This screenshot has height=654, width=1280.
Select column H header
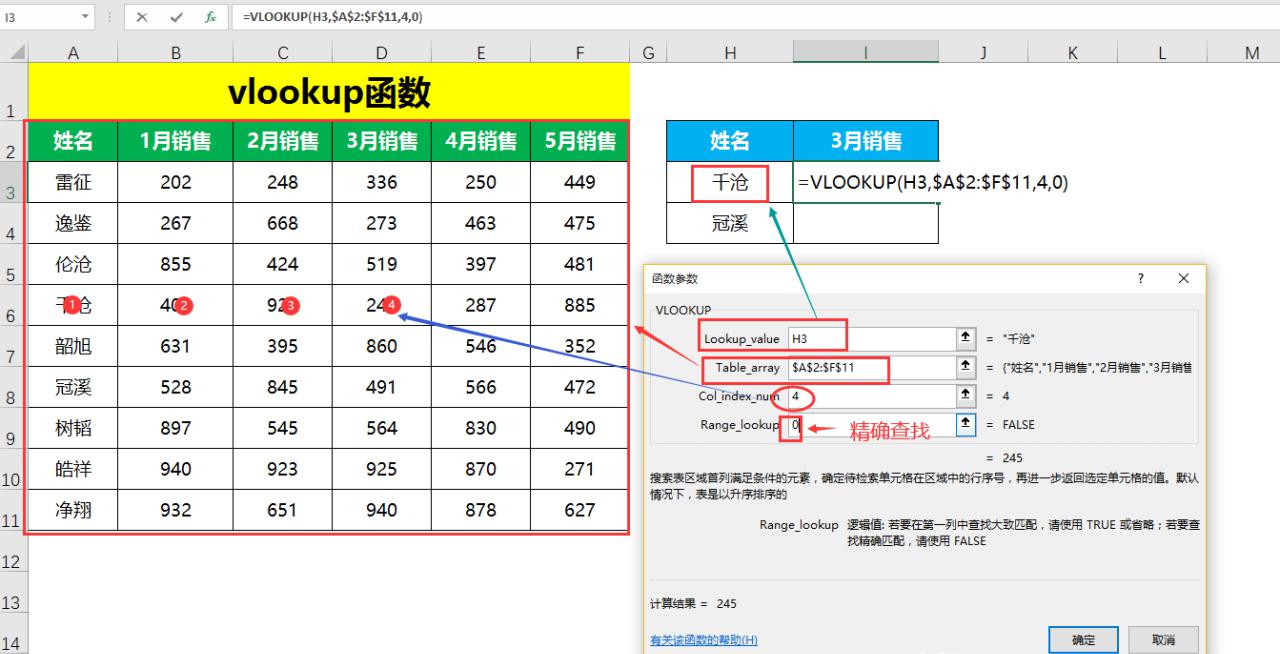730,54
